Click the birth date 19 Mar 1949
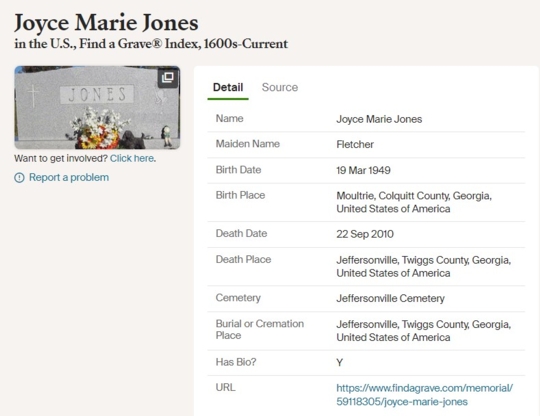Screen dimensions: 540x416 pos(363,170)
